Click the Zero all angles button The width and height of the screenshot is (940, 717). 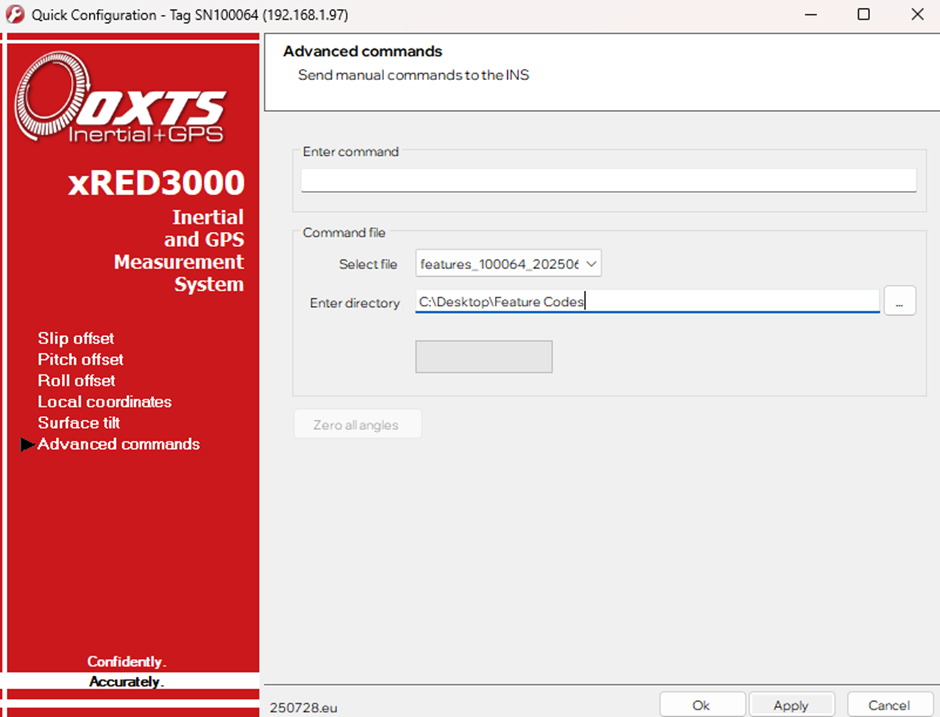357,423
